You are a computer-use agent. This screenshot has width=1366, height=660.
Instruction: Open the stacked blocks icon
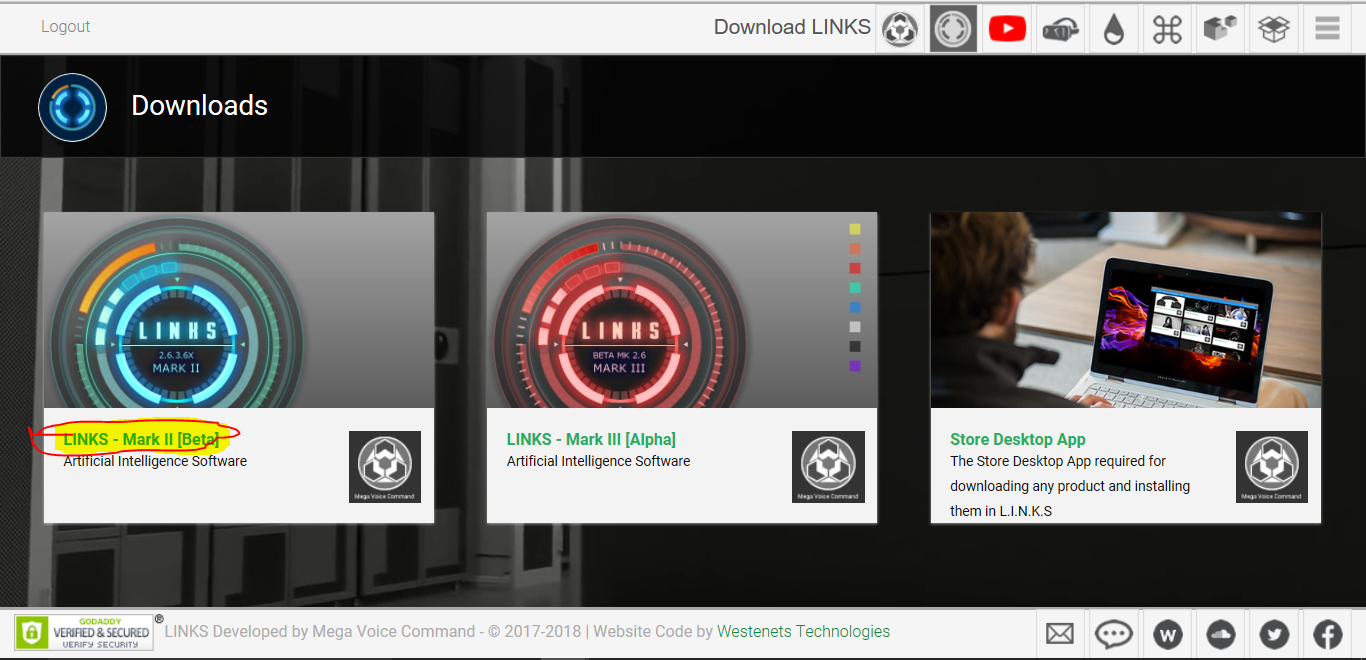pyautogui.click(x=1220, y=28)
